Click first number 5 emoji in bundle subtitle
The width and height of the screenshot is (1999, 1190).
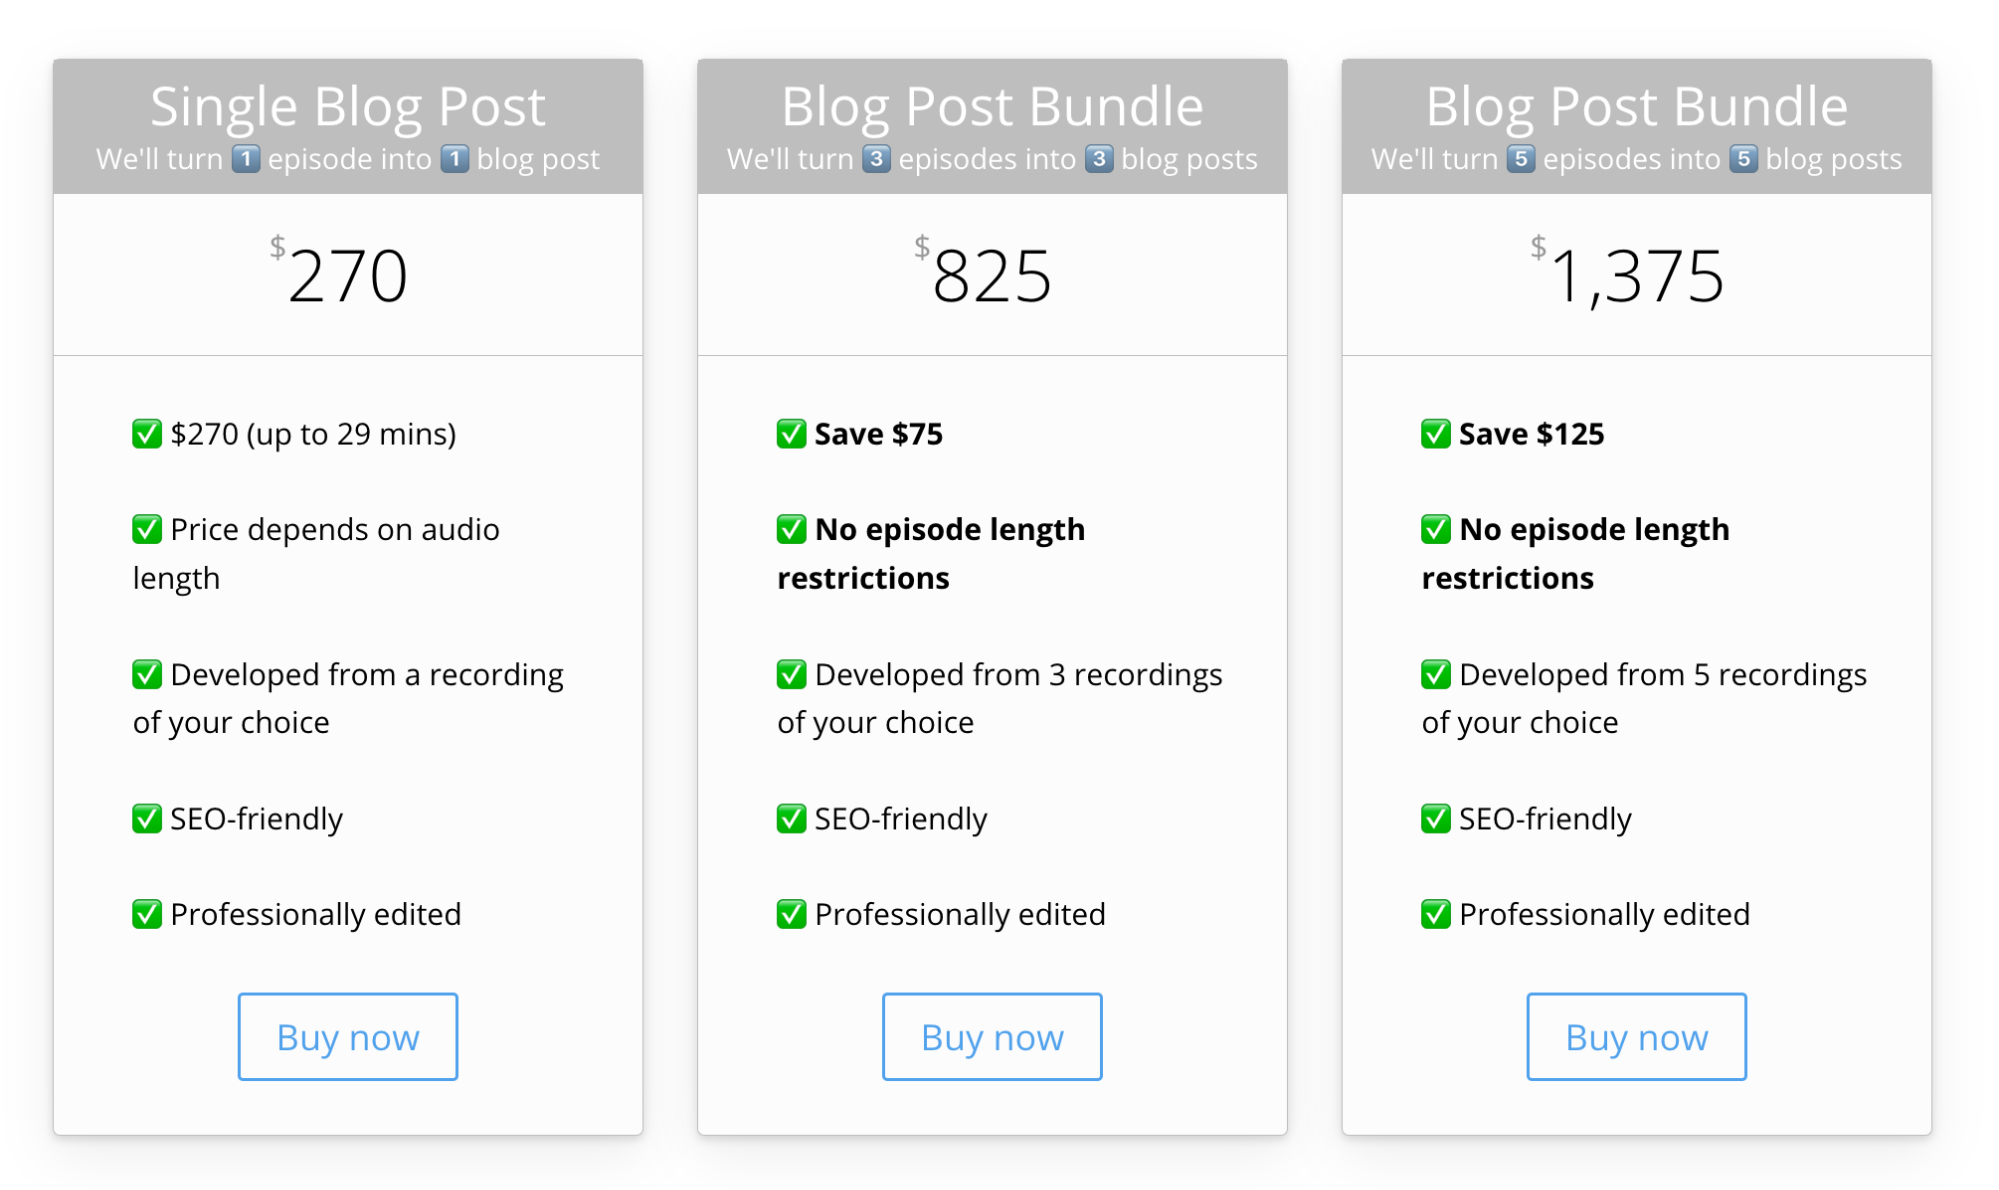1520,159
